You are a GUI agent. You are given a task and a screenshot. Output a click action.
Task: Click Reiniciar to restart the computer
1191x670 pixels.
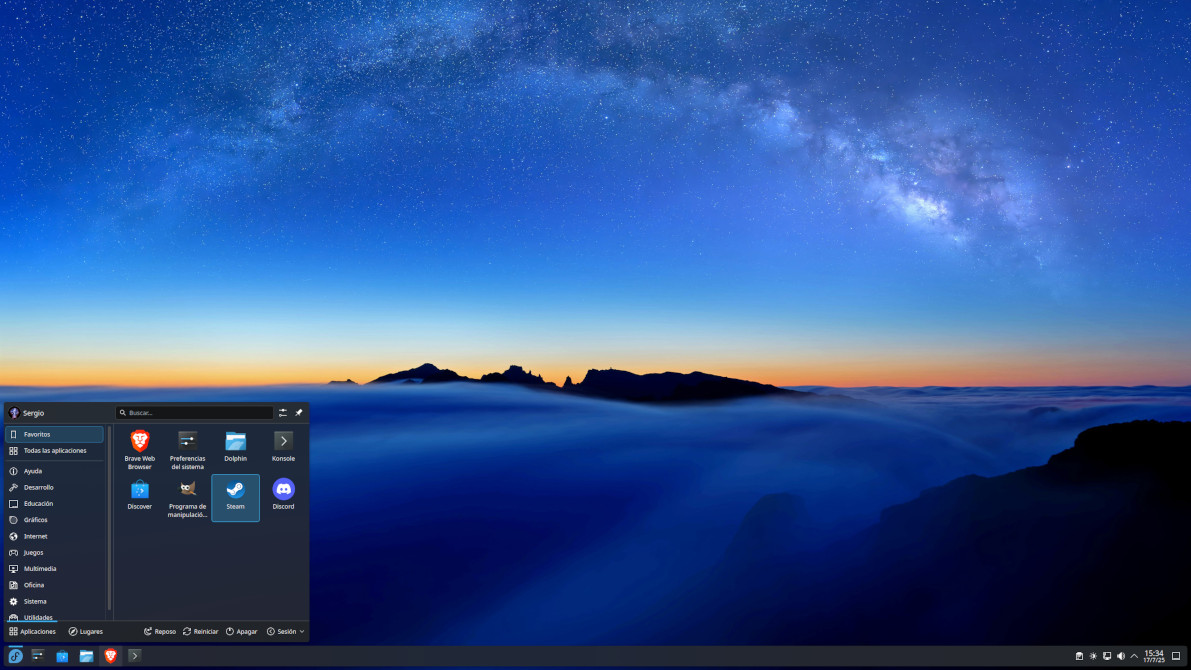point(201,631)
